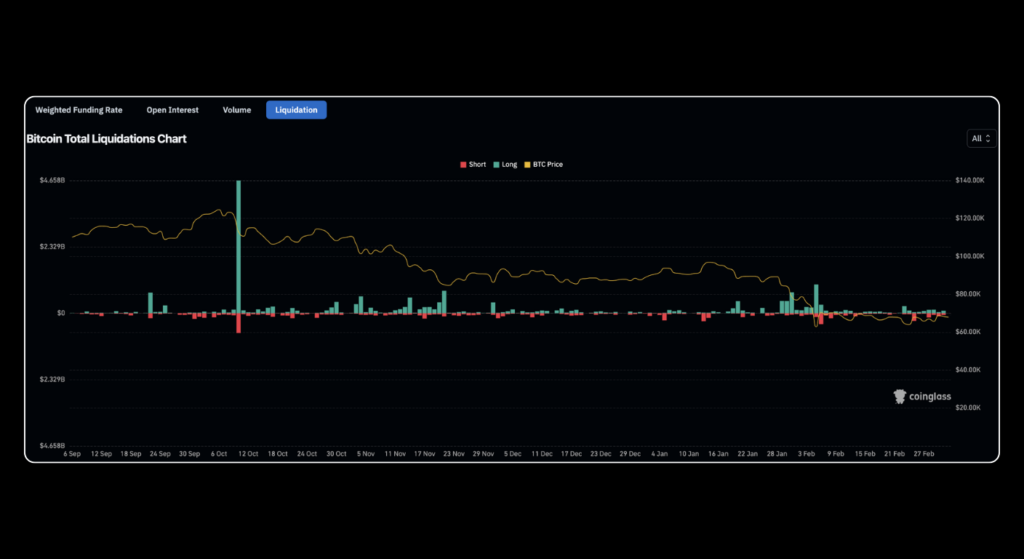Click the green Long legend swatch

(496, 165)
